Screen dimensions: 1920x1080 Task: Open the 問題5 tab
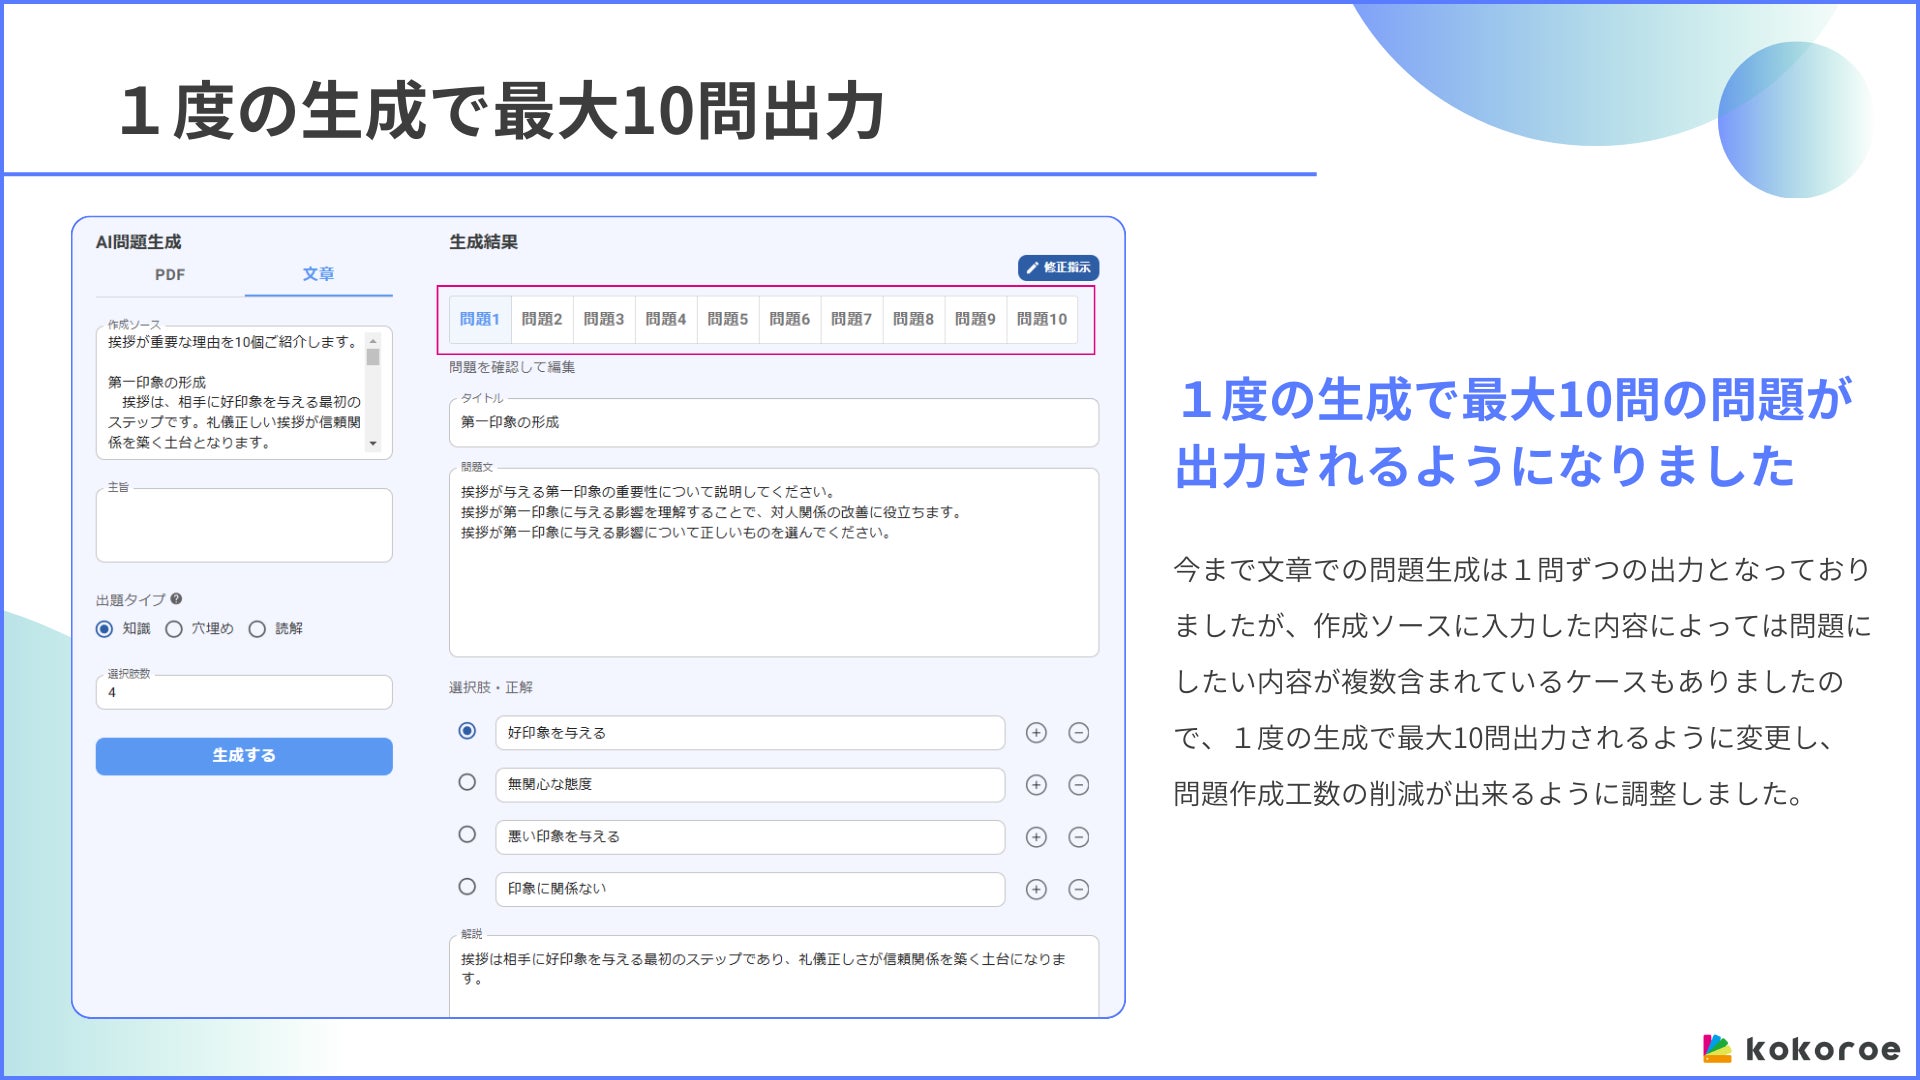pyautogui.click(x=727, y=319)
